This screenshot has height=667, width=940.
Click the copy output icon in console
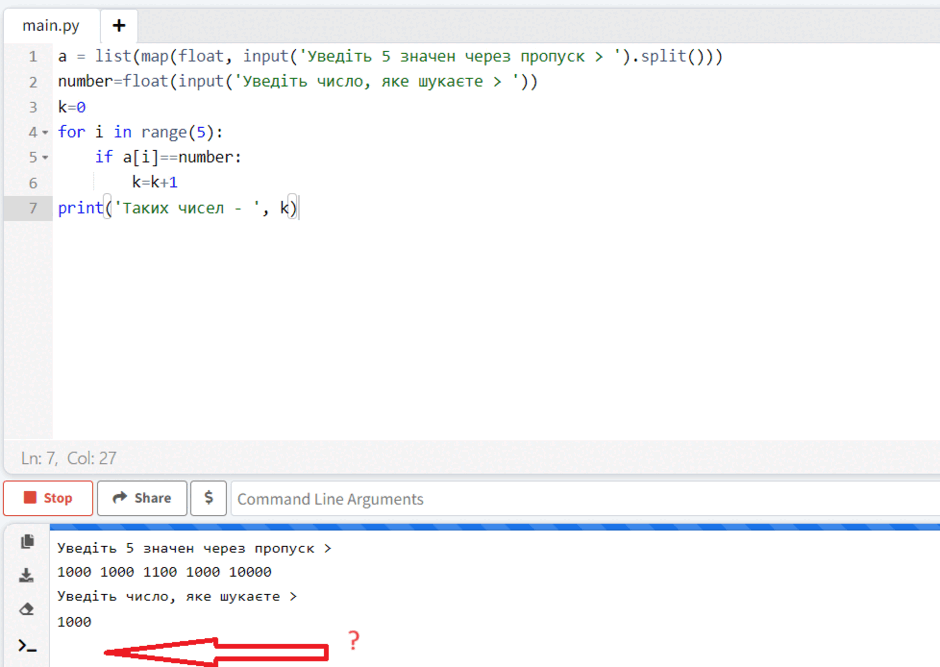coord(27,542)
